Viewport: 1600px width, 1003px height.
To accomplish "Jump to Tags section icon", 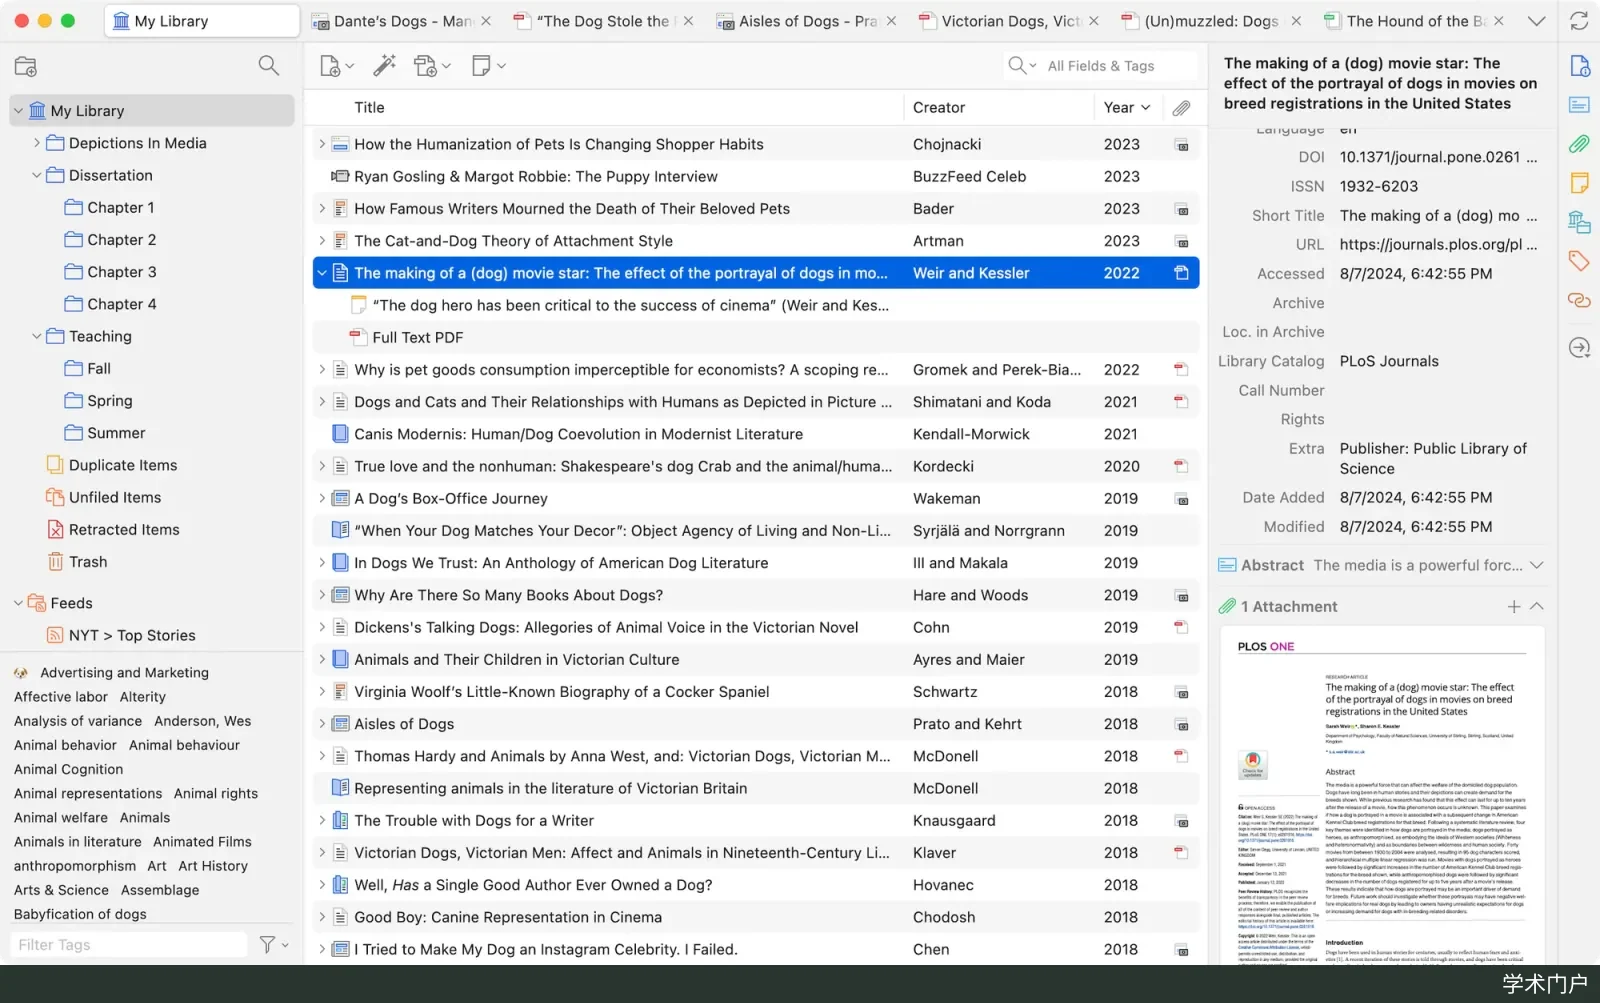I will 1579,261.
